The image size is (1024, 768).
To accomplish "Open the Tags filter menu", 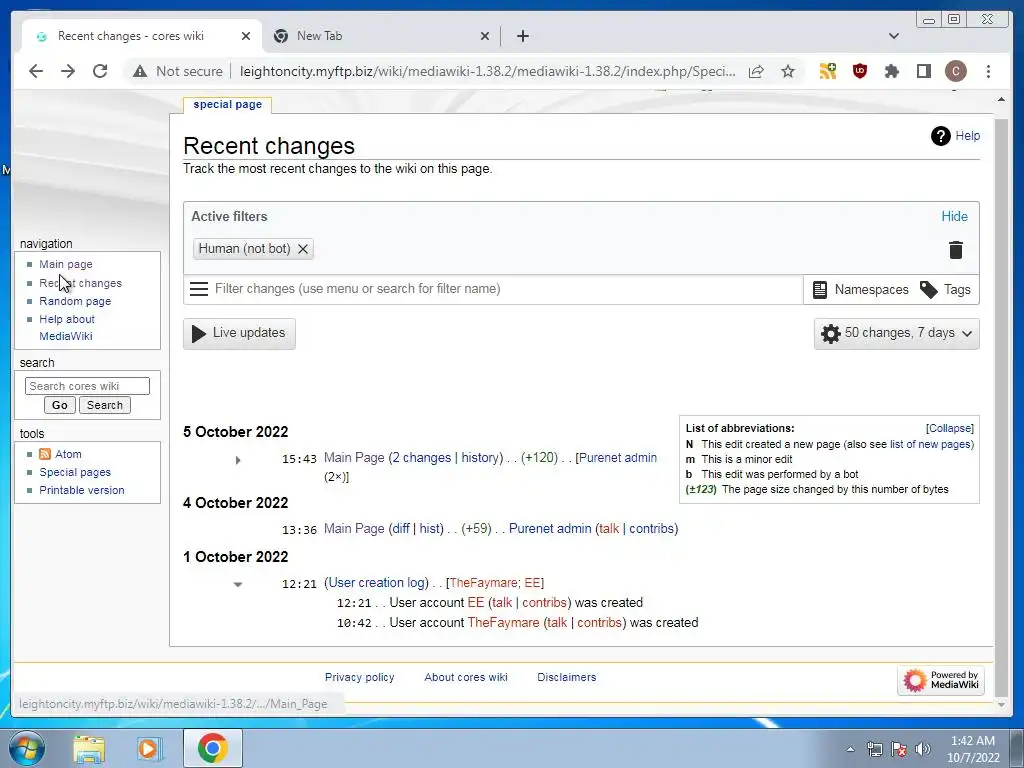I will [x=945, y=289].
